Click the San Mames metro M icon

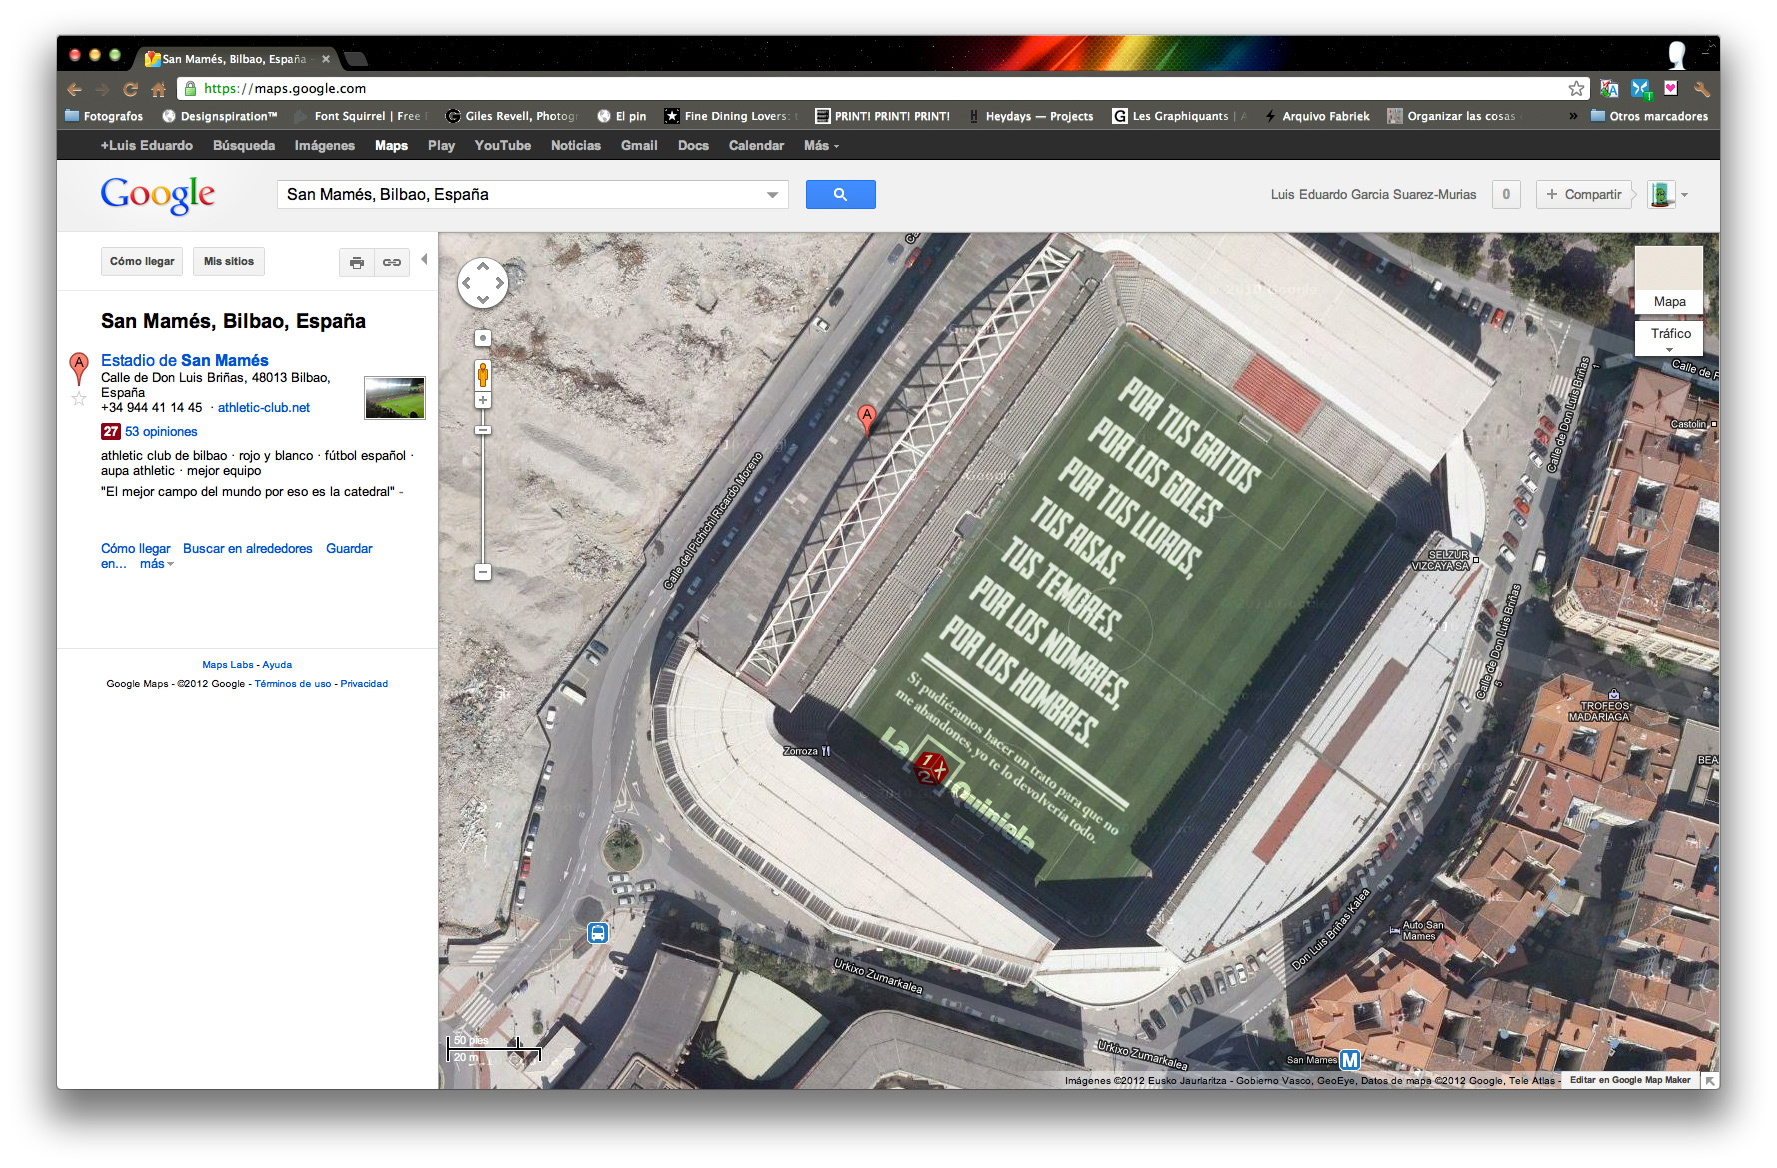pos(1350,1060)
